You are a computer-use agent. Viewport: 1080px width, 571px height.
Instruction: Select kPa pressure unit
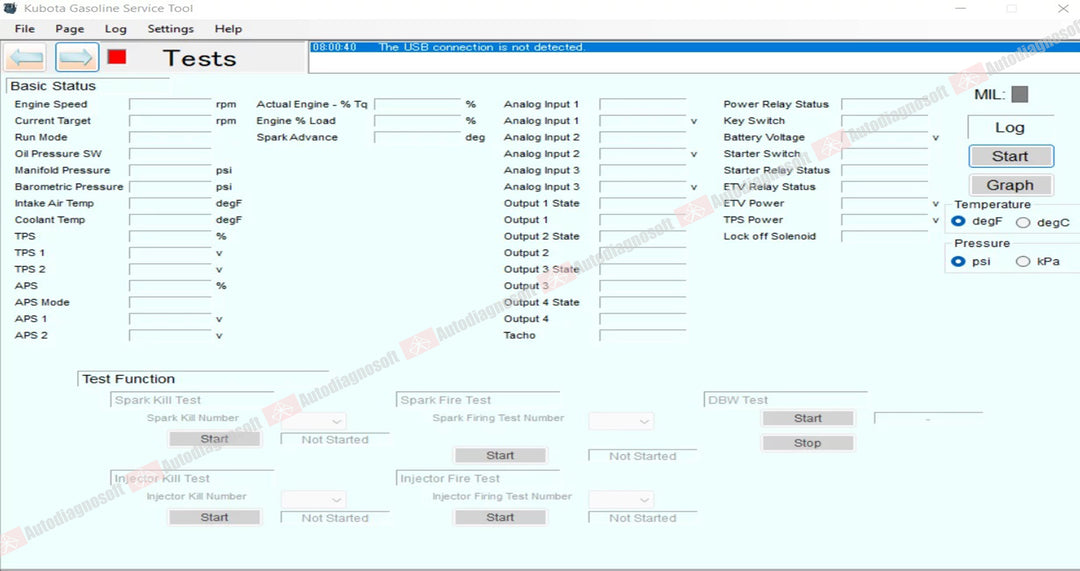1023,261
